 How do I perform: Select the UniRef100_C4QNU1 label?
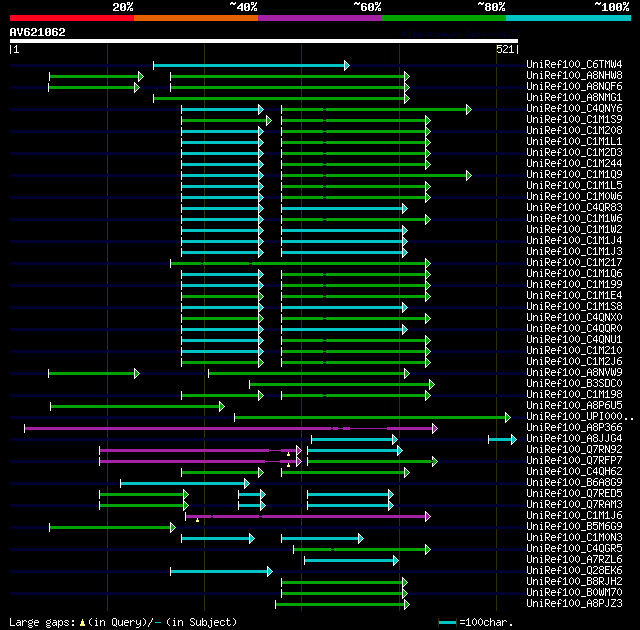click(574, 340)
